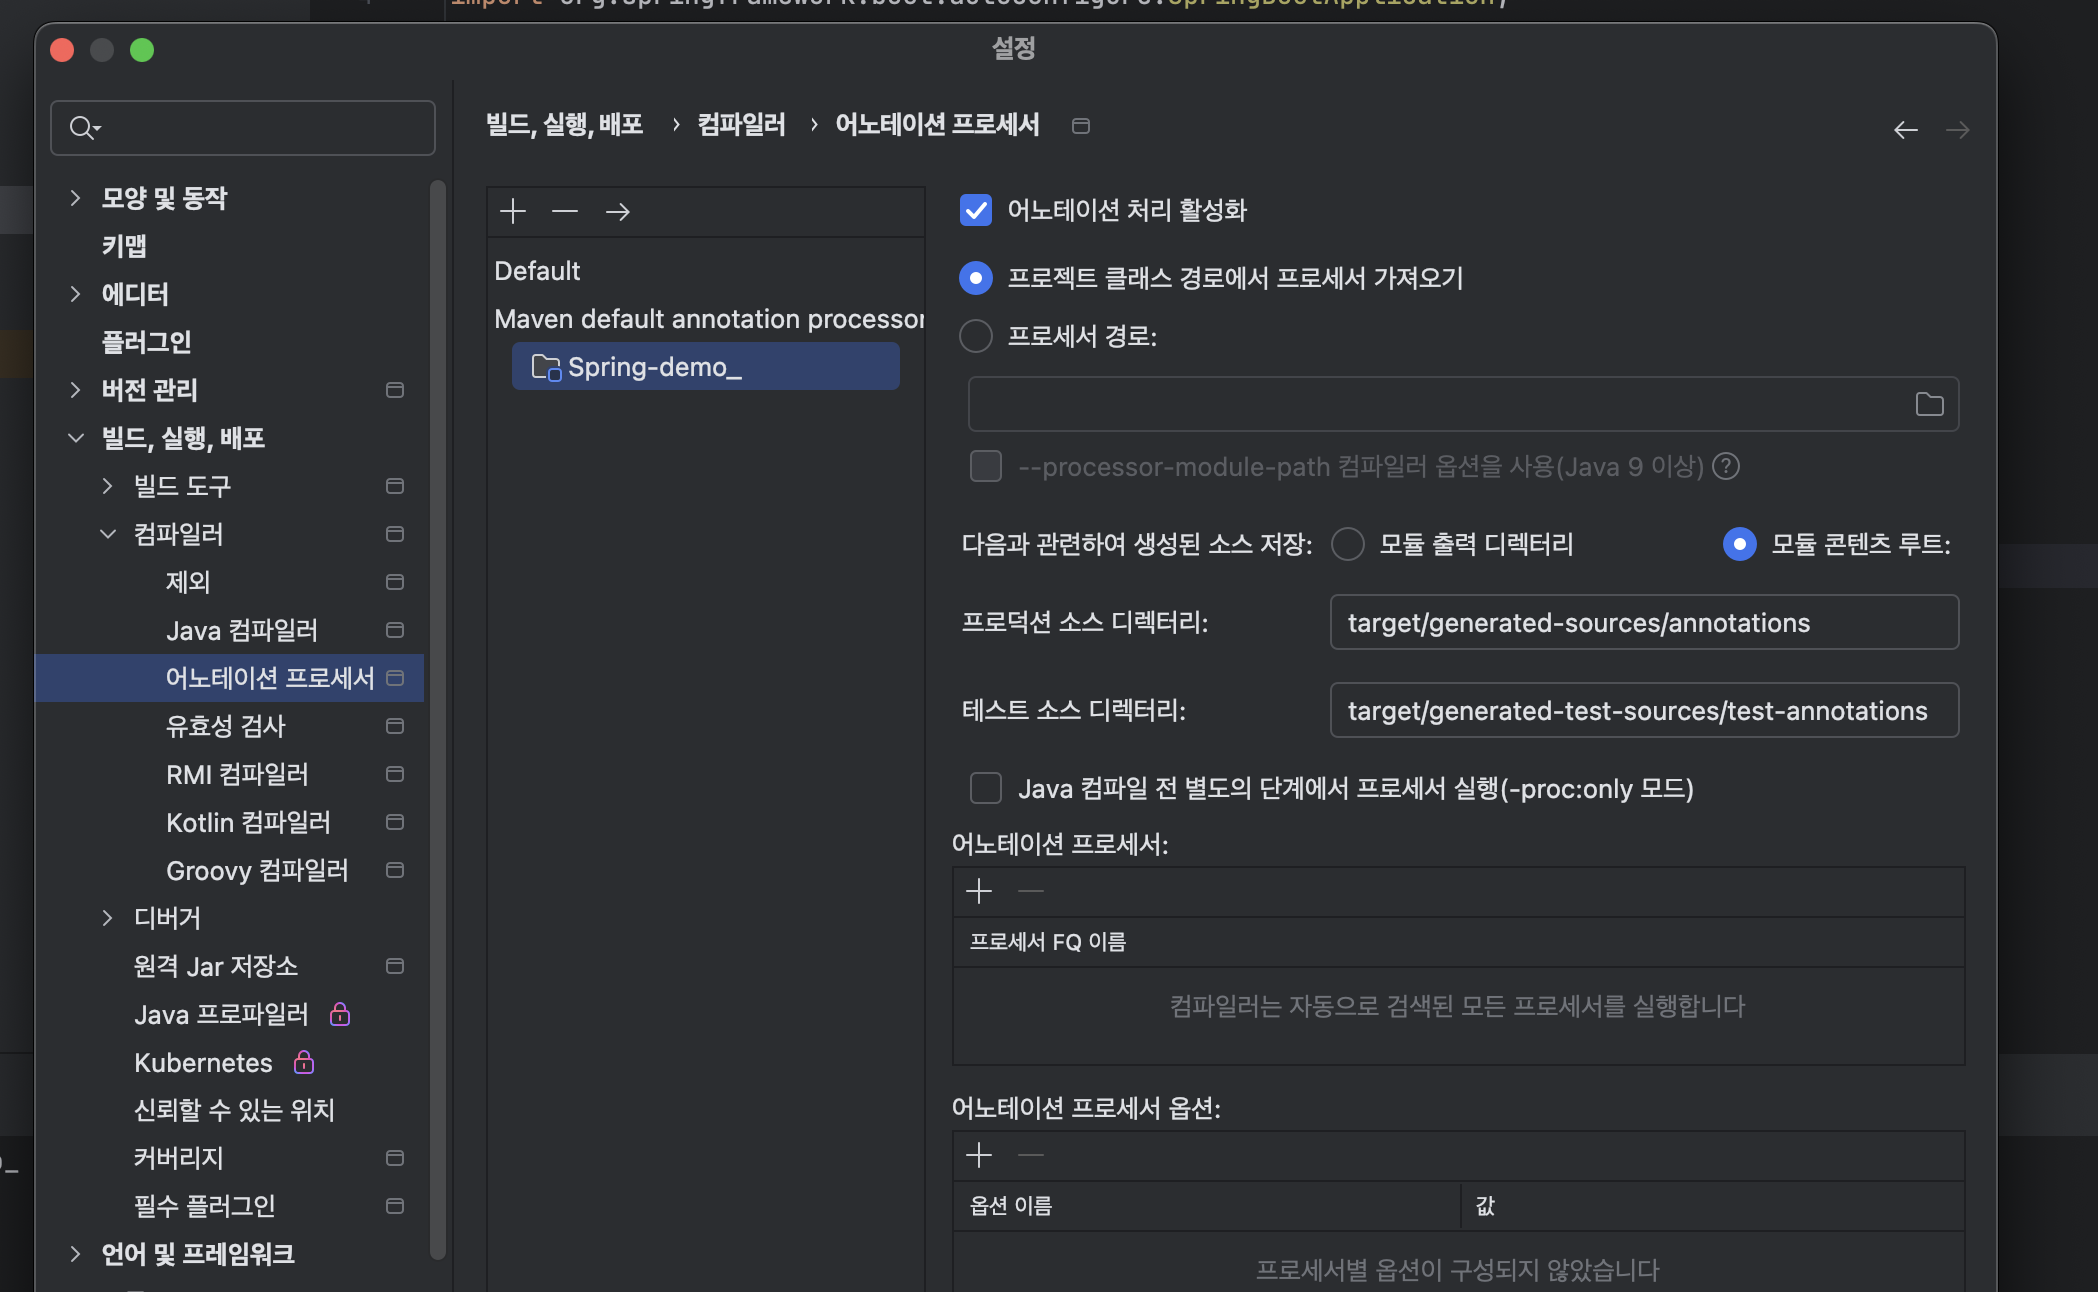Click the back navigation arrow

(1905, 130)
